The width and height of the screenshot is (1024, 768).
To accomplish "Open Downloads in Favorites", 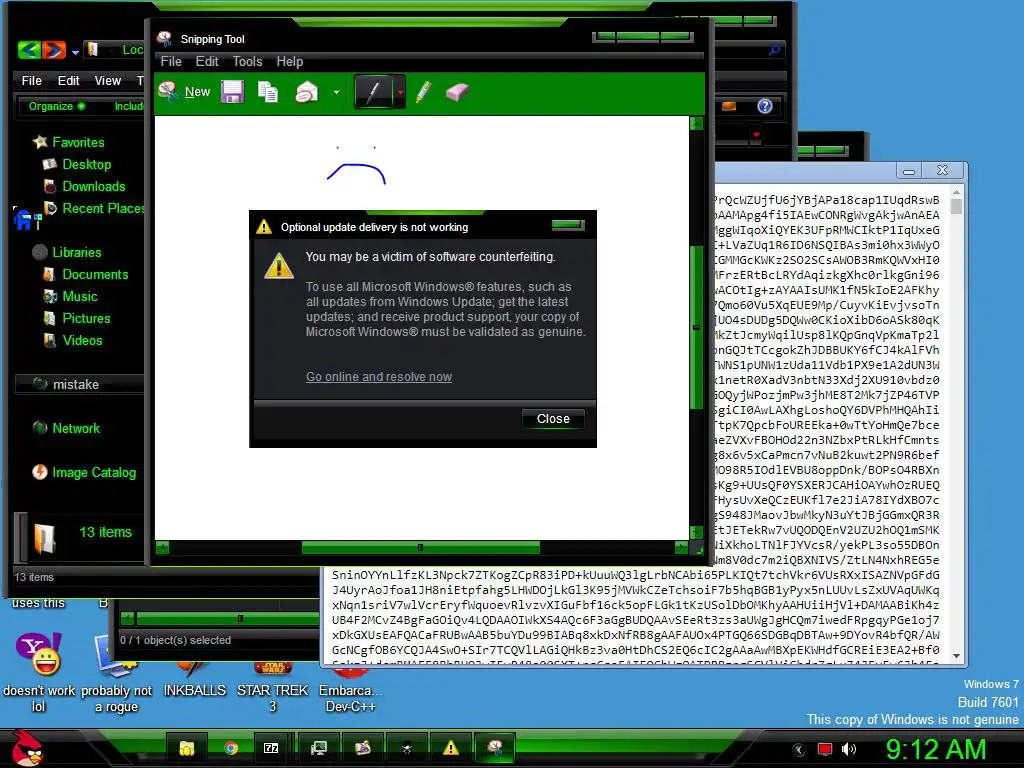I will [84, 187].
